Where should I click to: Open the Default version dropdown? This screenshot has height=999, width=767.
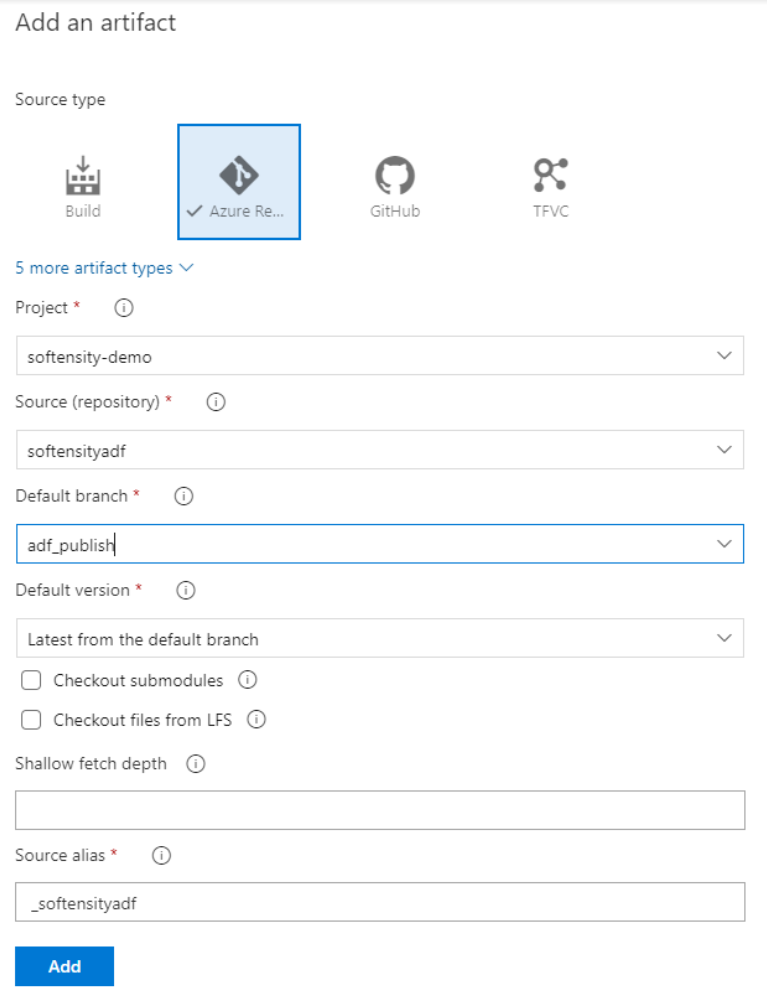tap(380, 638)
